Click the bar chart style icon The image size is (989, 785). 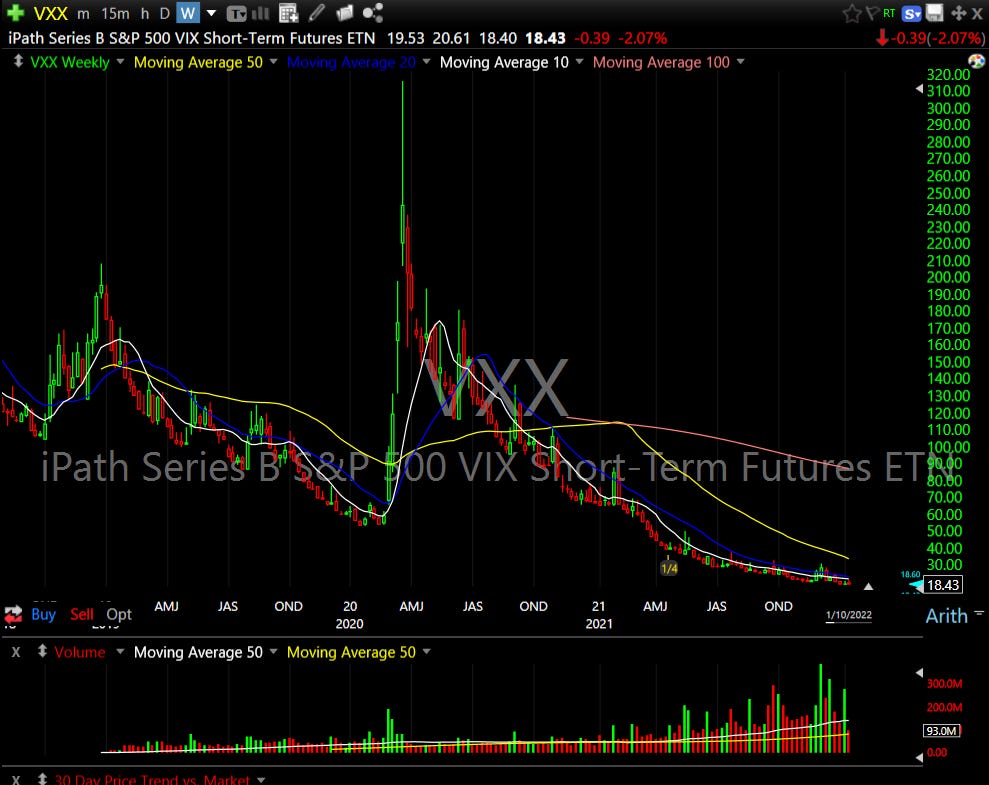pyautogui.click(x=260, y=13)
